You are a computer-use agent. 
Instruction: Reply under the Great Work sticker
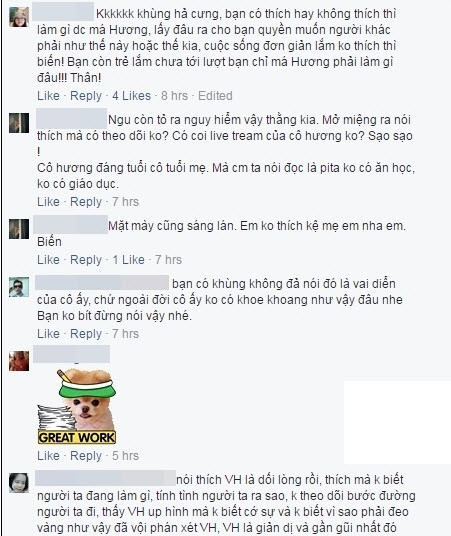86,456
